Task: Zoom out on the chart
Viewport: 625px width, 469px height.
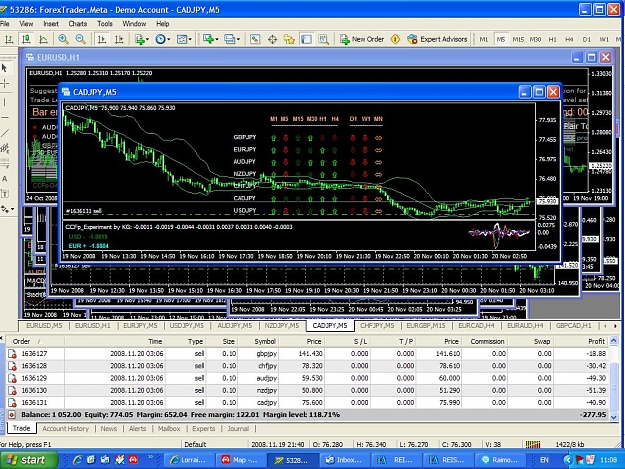Action: pos(81,39)
